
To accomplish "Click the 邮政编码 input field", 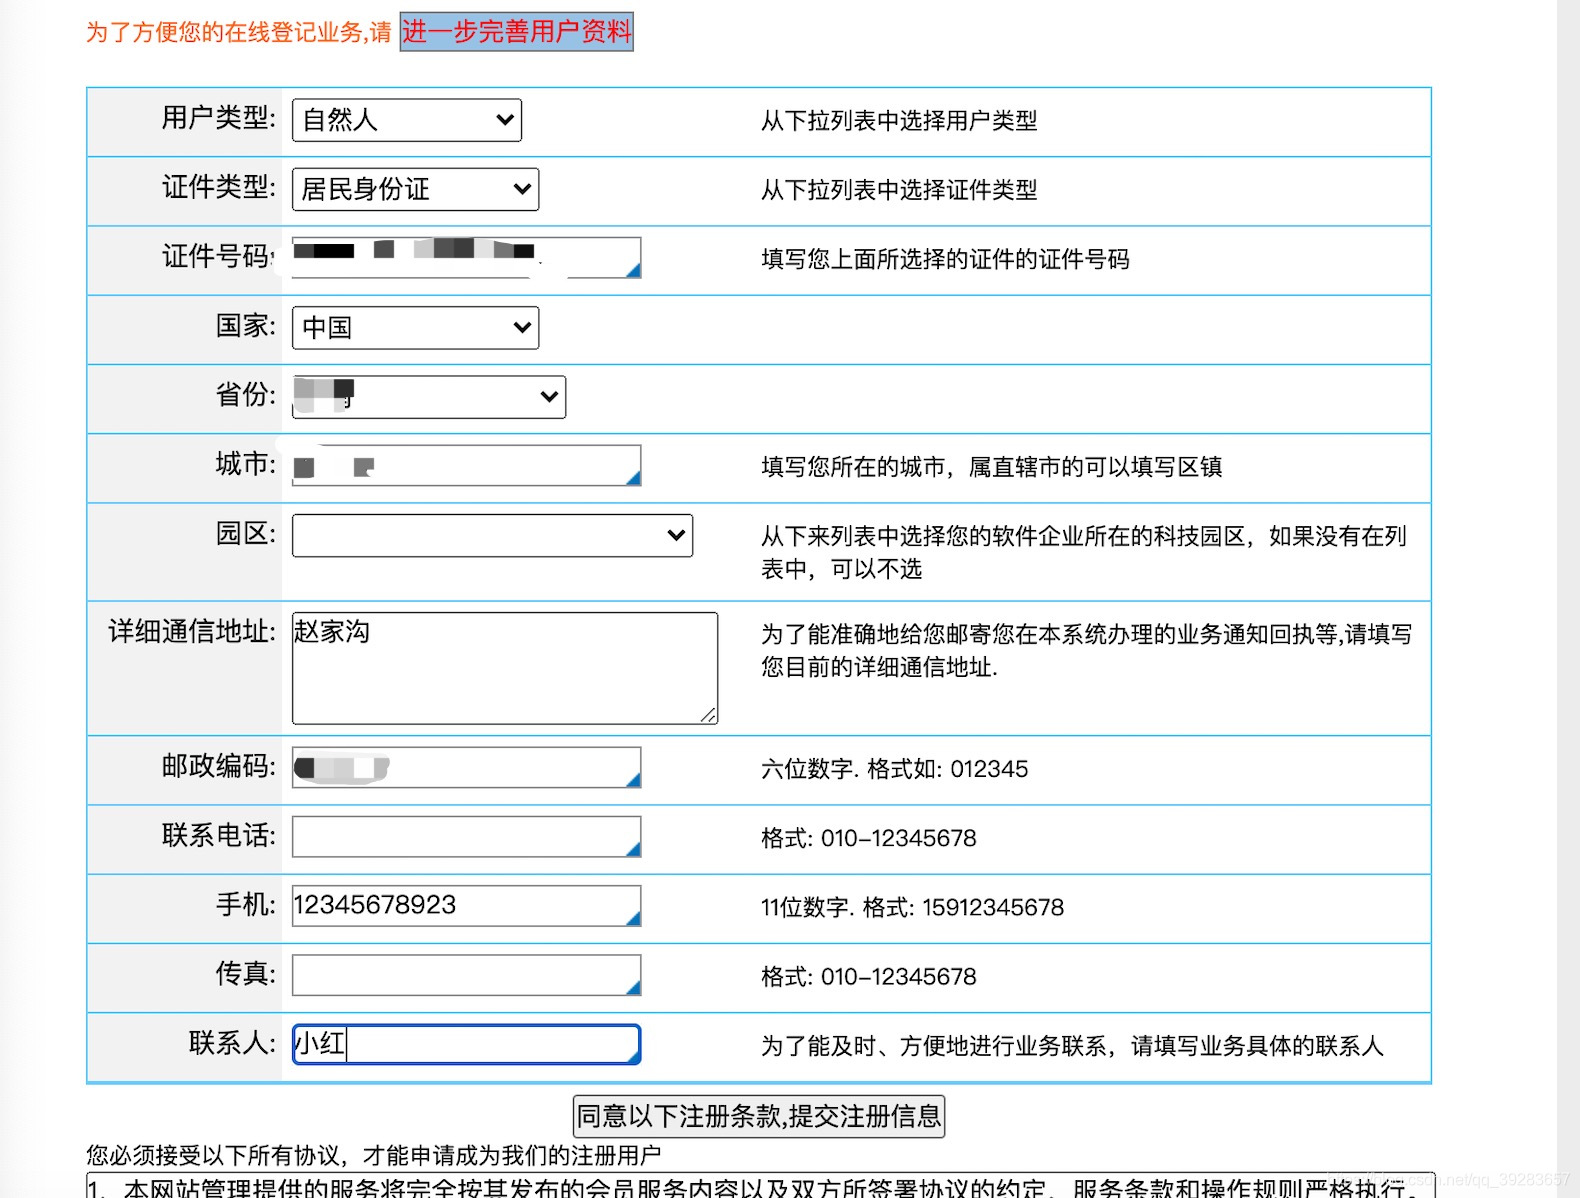I will pyautogui.click(x=466, y=767).
